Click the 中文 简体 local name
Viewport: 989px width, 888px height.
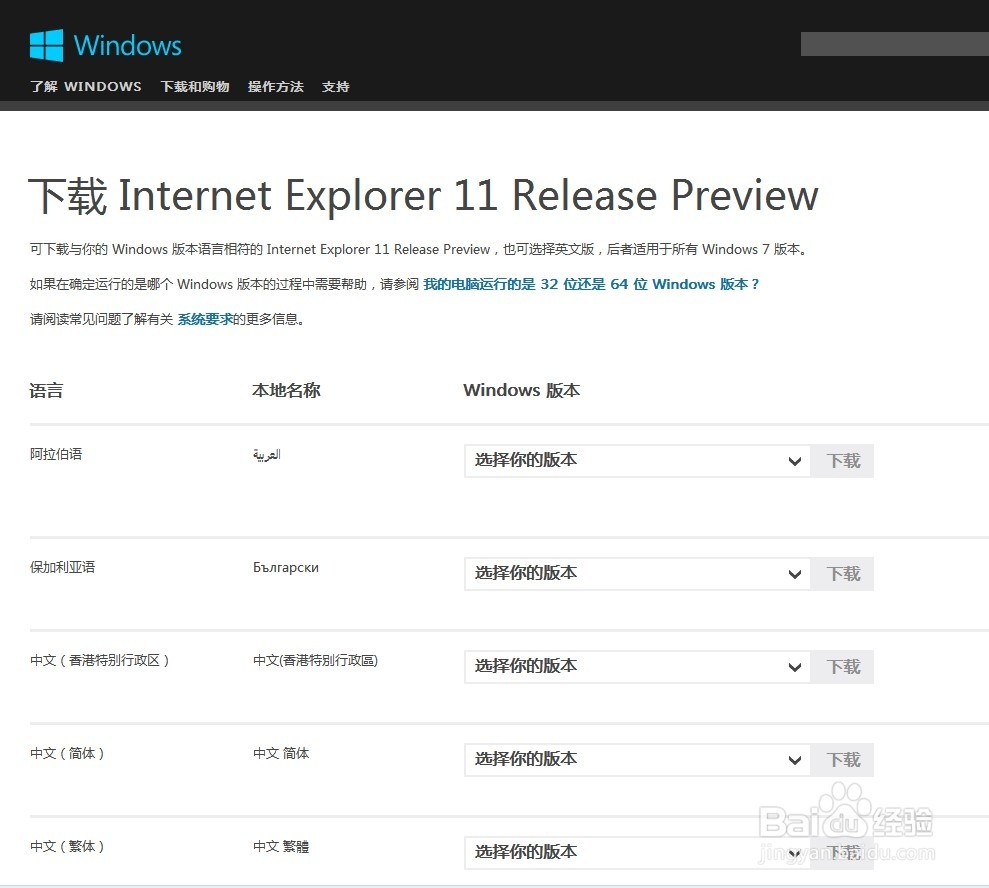coord(281,753)
